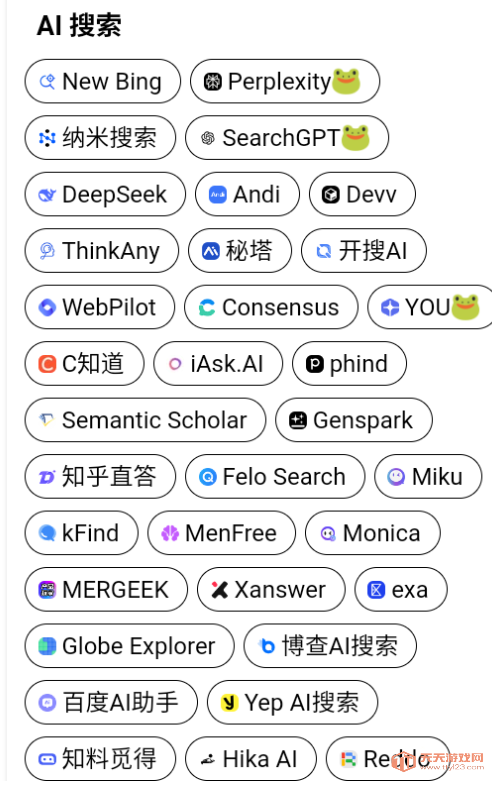
Task: Open the Yep AI搜索 chip
Action: pos(292,702)
